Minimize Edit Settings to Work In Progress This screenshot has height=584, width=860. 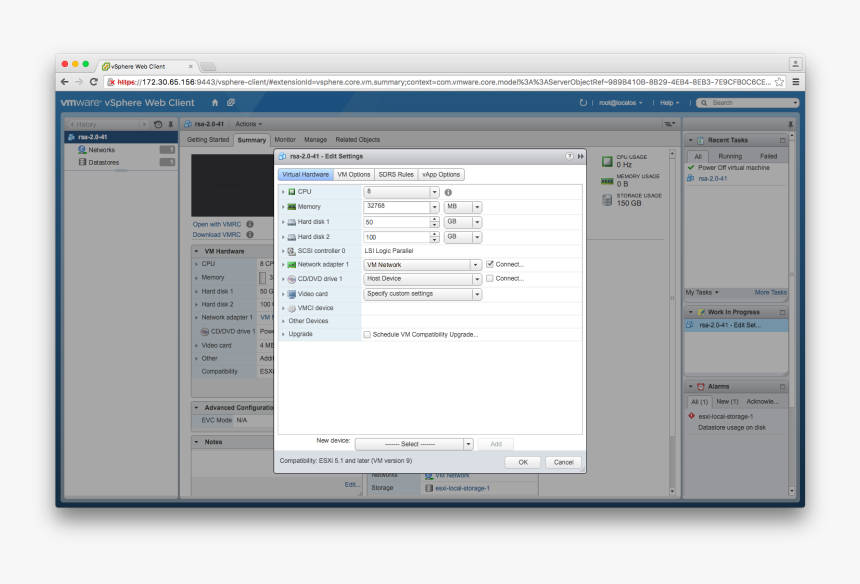pos(580,156)
